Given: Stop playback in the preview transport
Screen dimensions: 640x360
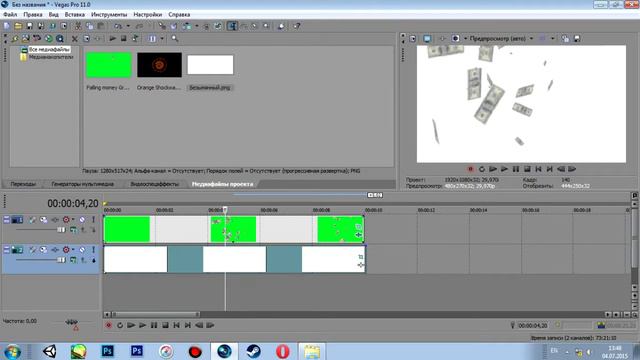Looking at the screenshot, I should 527,169.
